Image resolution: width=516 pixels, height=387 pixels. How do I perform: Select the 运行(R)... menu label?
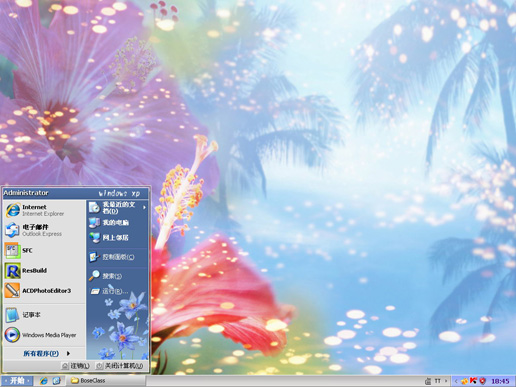(x=115, y=291)
